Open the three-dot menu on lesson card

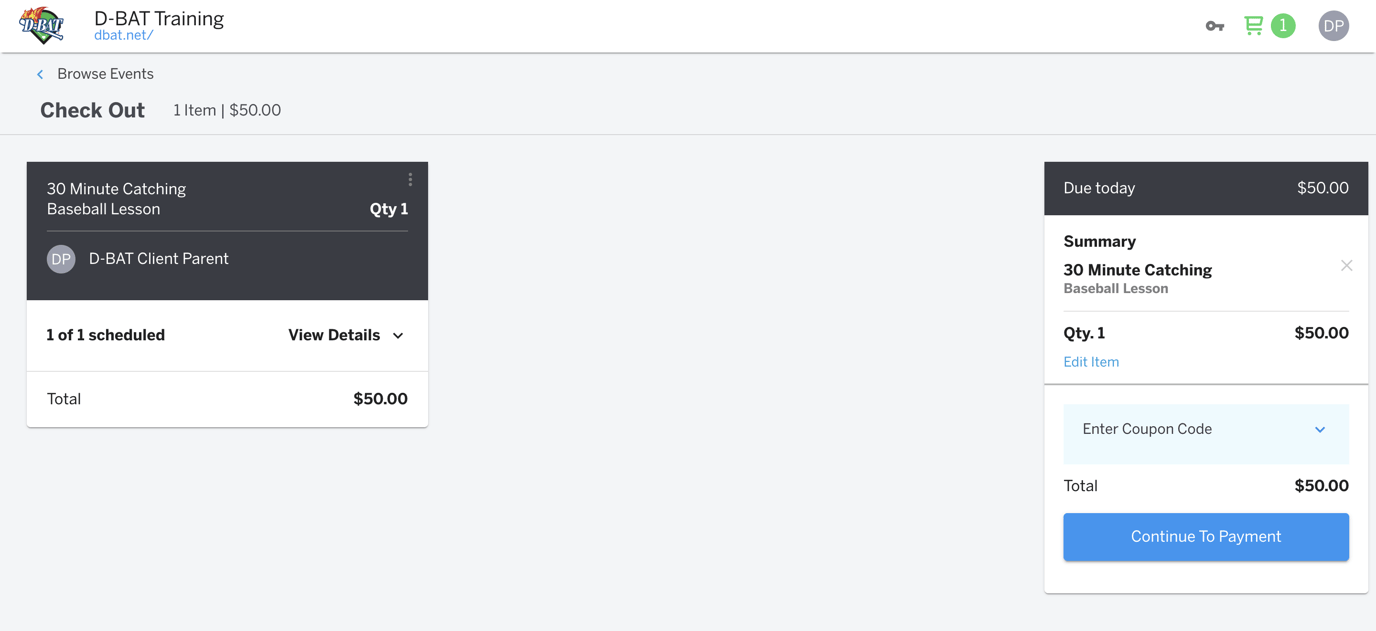[x=410, y=180]
